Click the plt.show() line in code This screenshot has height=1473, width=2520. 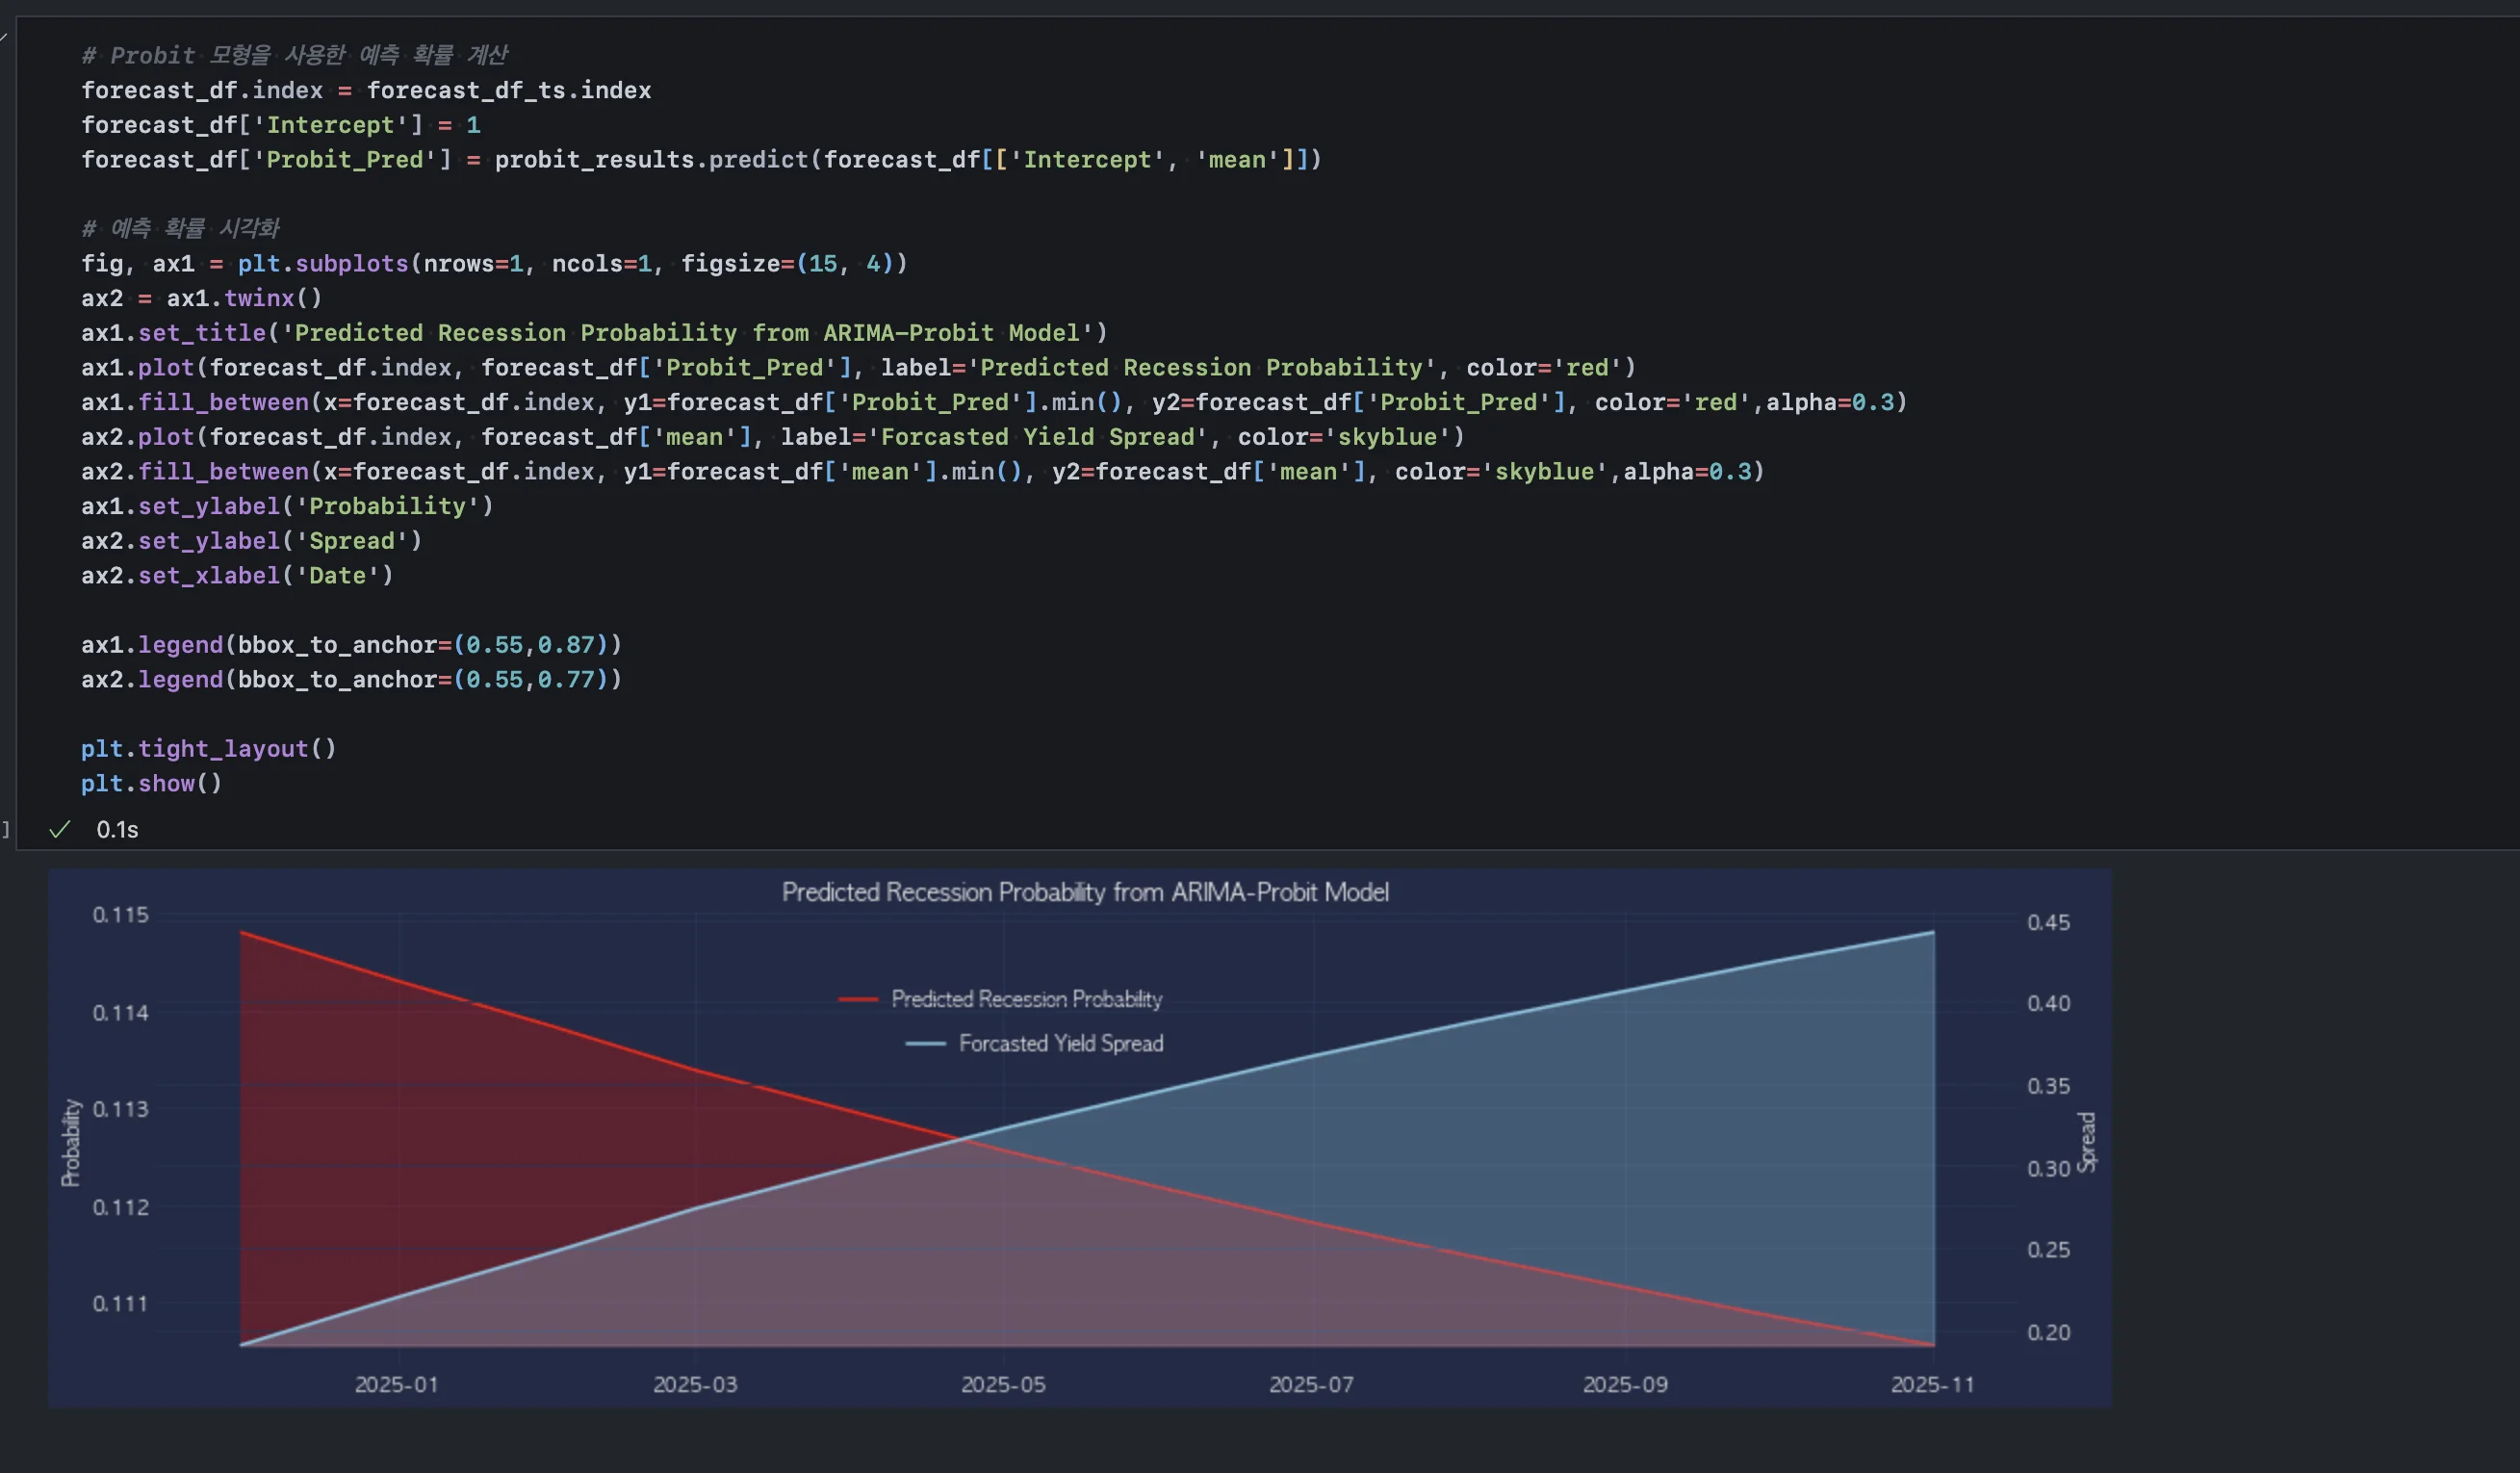tap(151, 783)
